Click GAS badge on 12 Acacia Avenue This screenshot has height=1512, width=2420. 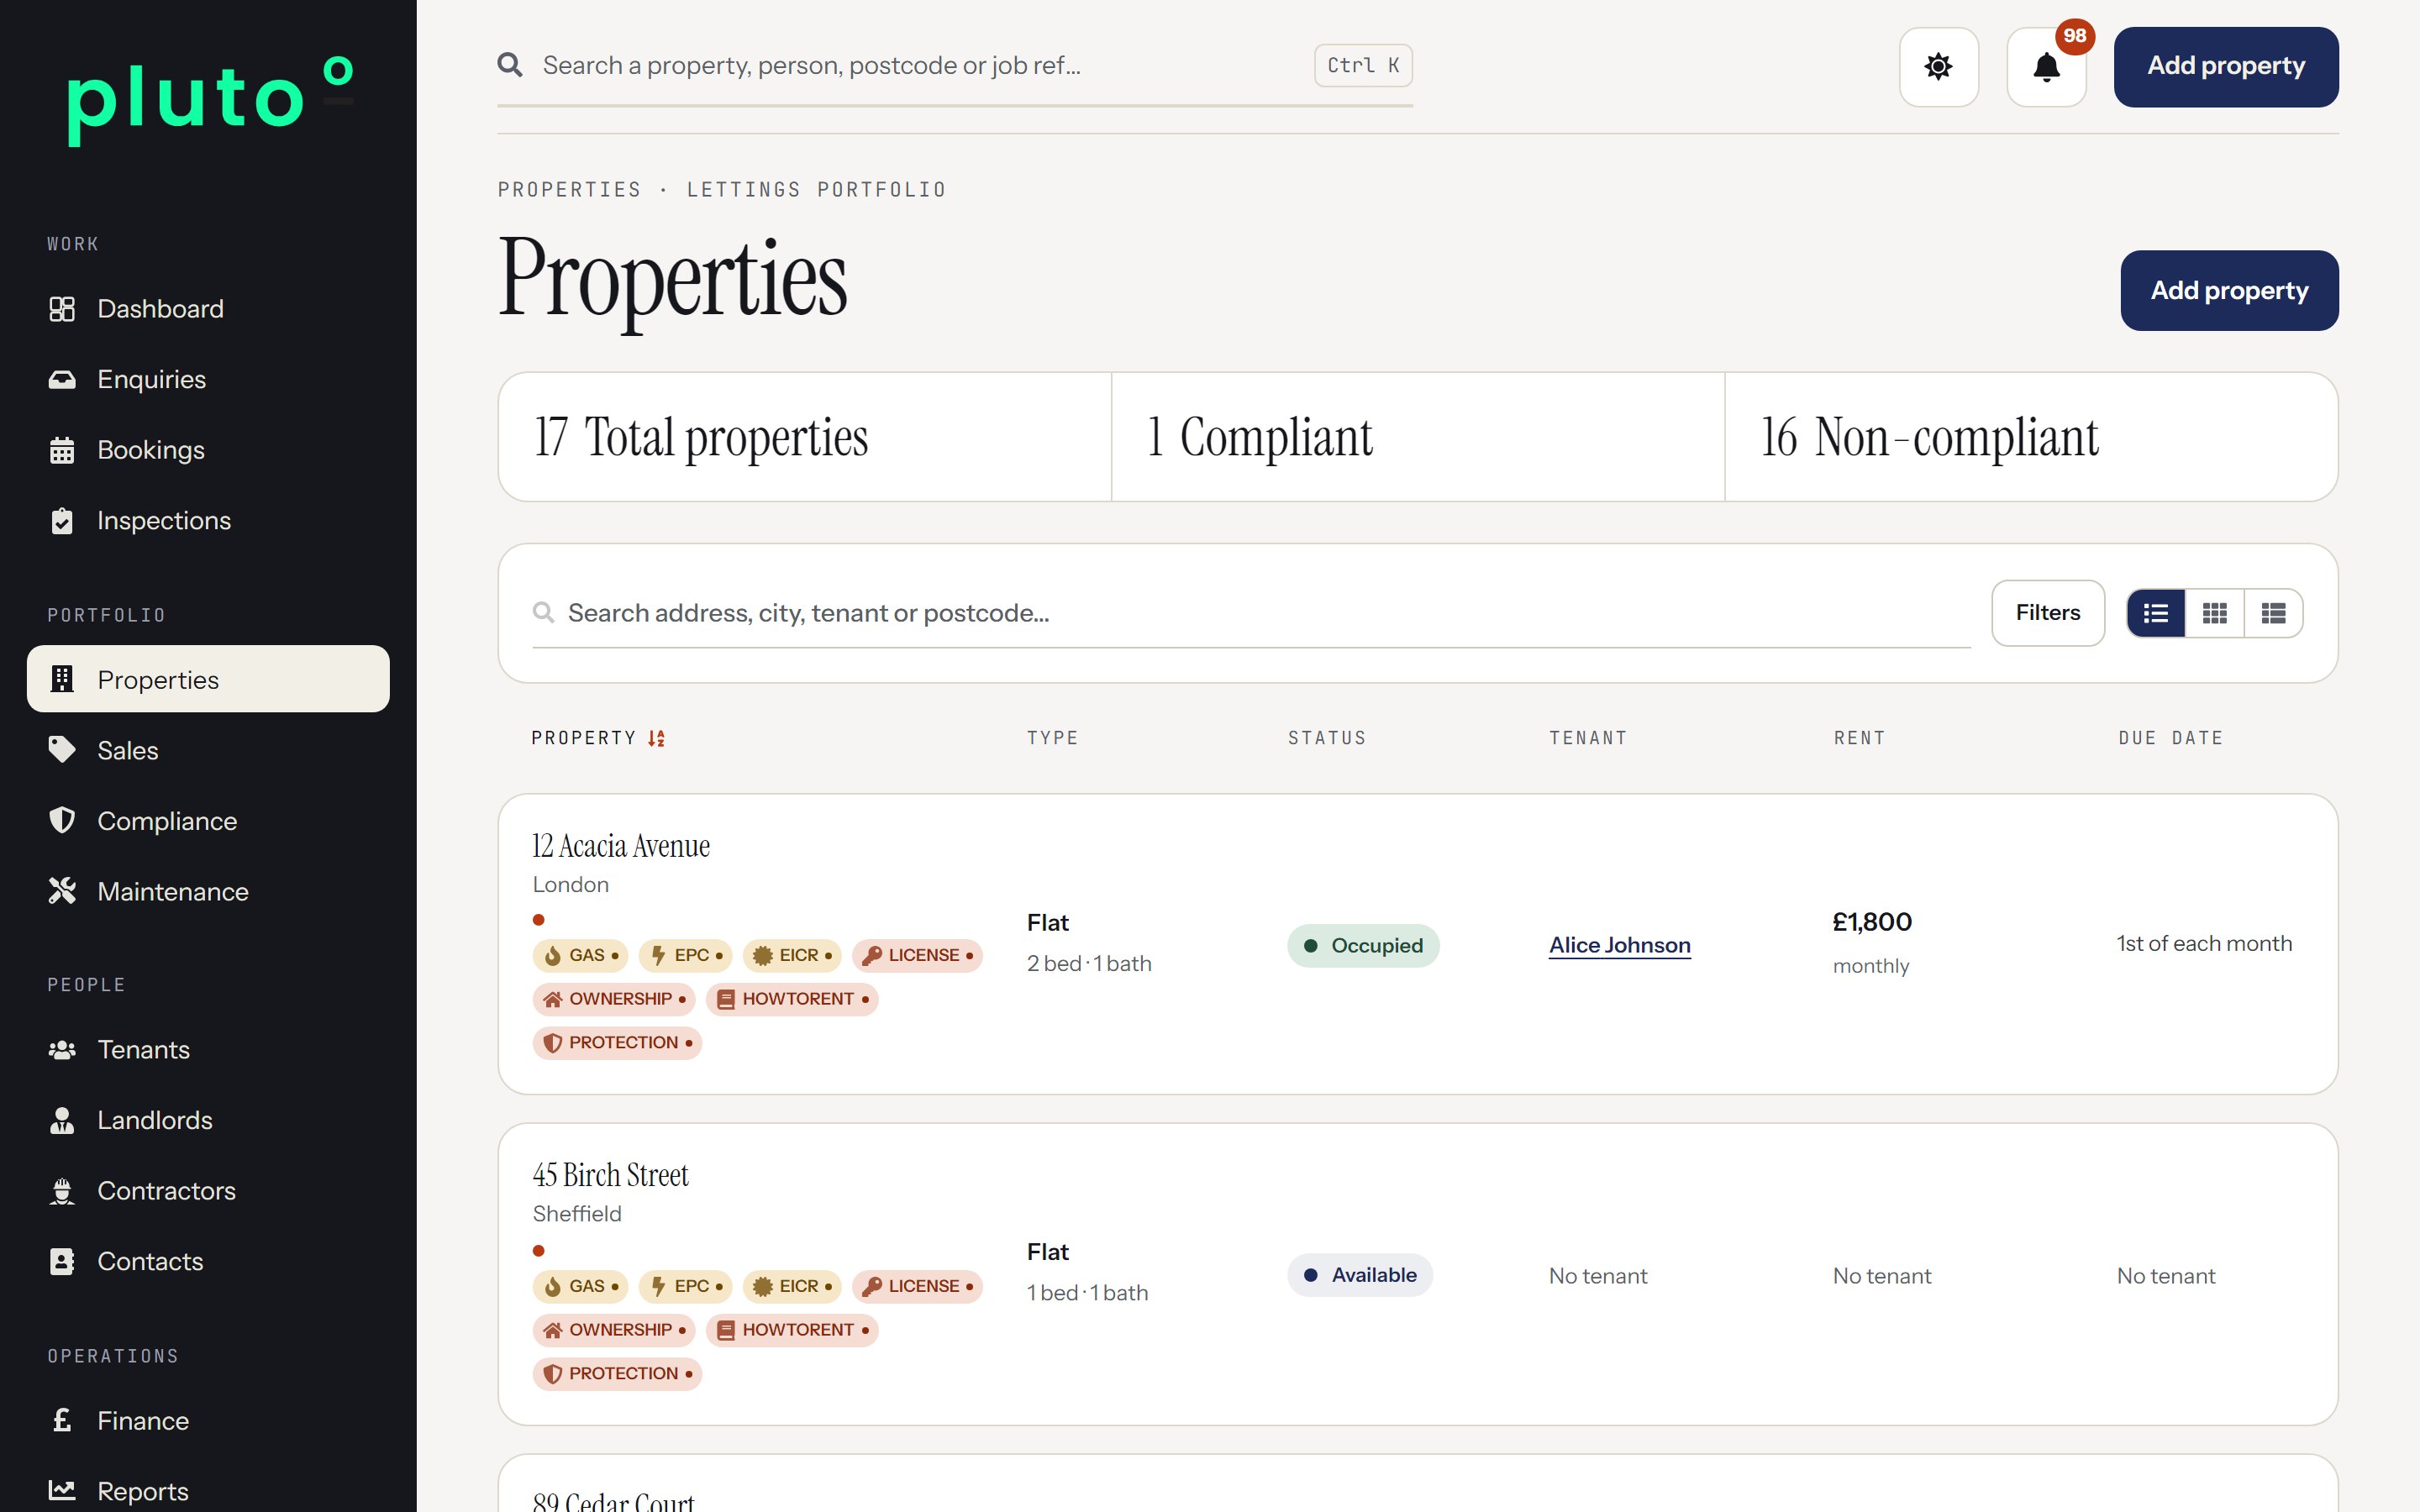tap(580, 955)
